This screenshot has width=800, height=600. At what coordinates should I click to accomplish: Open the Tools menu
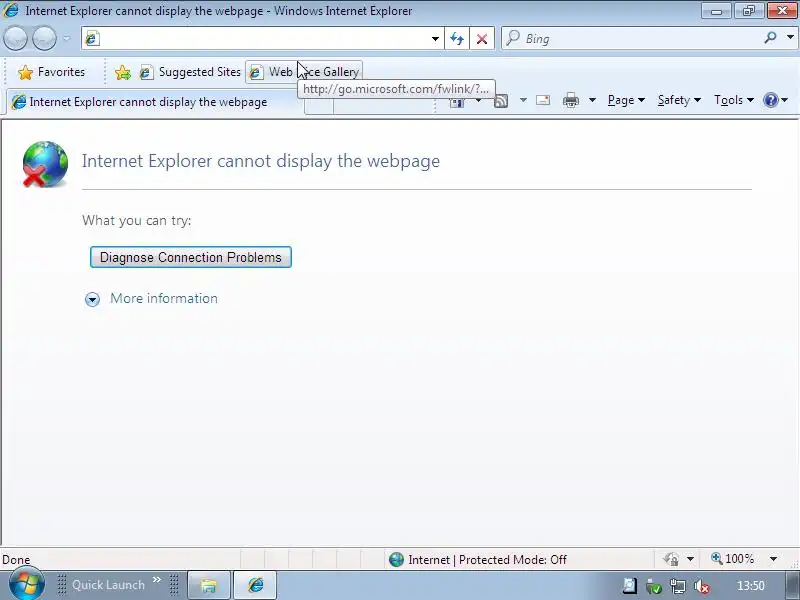(734, 100)
